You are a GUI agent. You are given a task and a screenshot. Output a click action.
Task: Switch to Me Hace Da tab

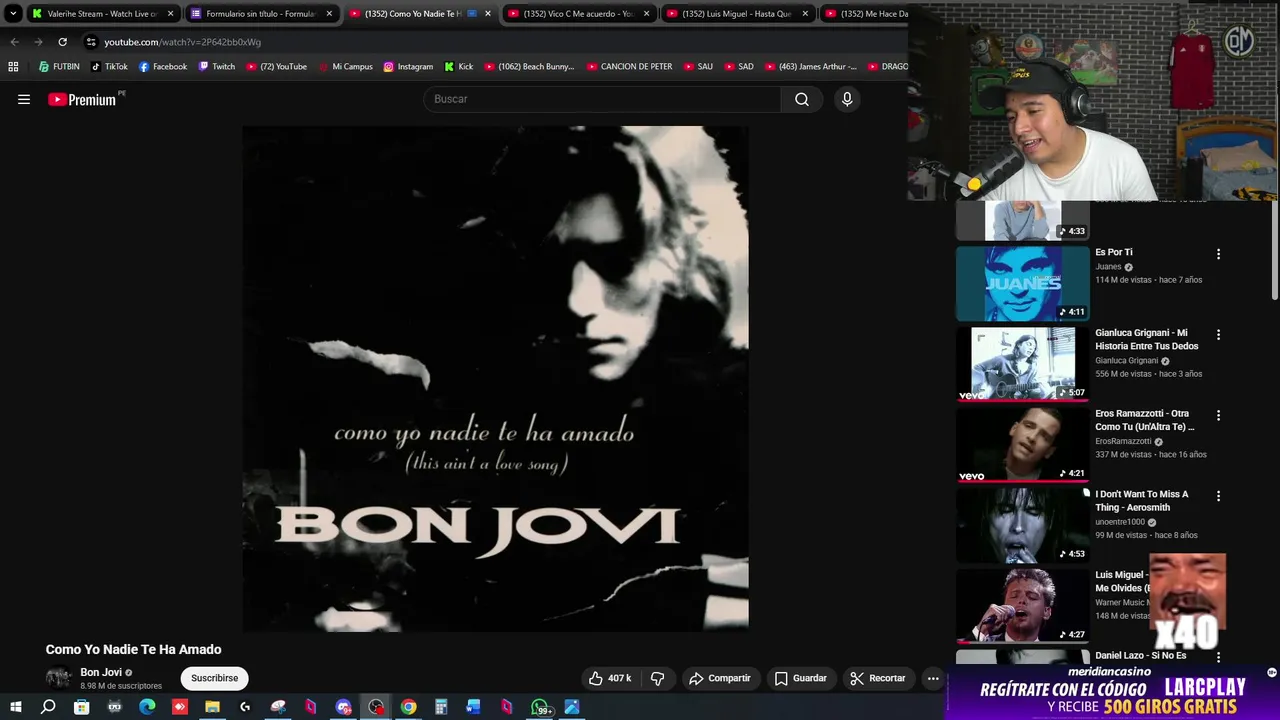(x=865, y=14)
